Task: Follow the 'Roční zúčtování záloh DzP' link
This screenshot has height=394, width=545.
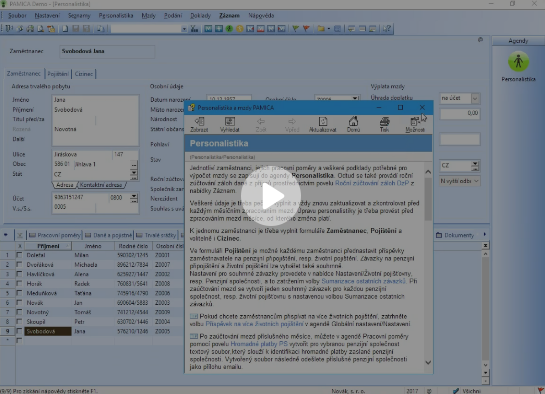Action: (372, 183)
